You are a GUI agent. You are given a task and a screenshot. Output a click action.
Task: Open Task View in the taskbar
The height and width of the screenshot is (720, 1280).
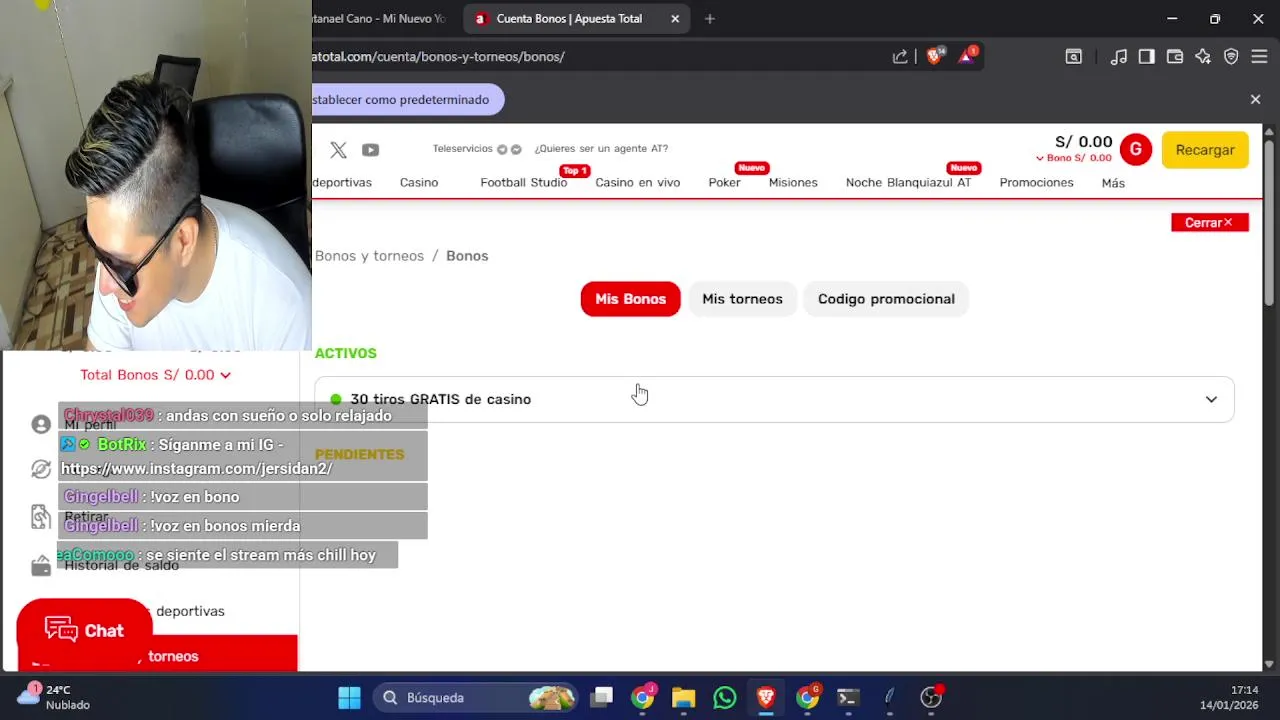601,697
